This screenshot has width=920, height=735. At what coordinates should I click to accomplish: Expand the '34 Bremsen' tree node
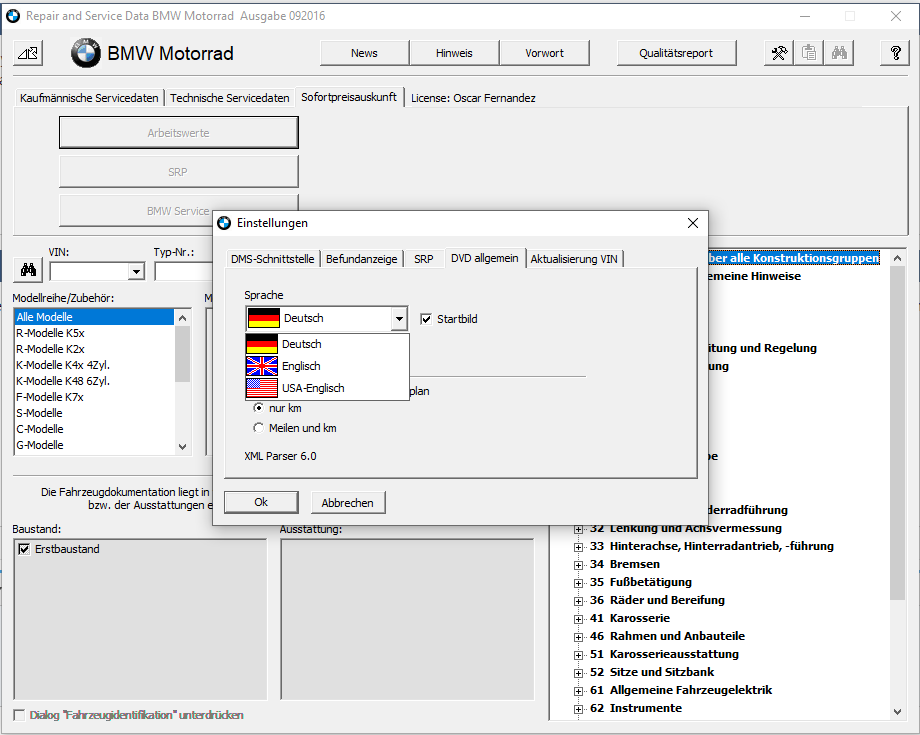(x=578, y=565)
